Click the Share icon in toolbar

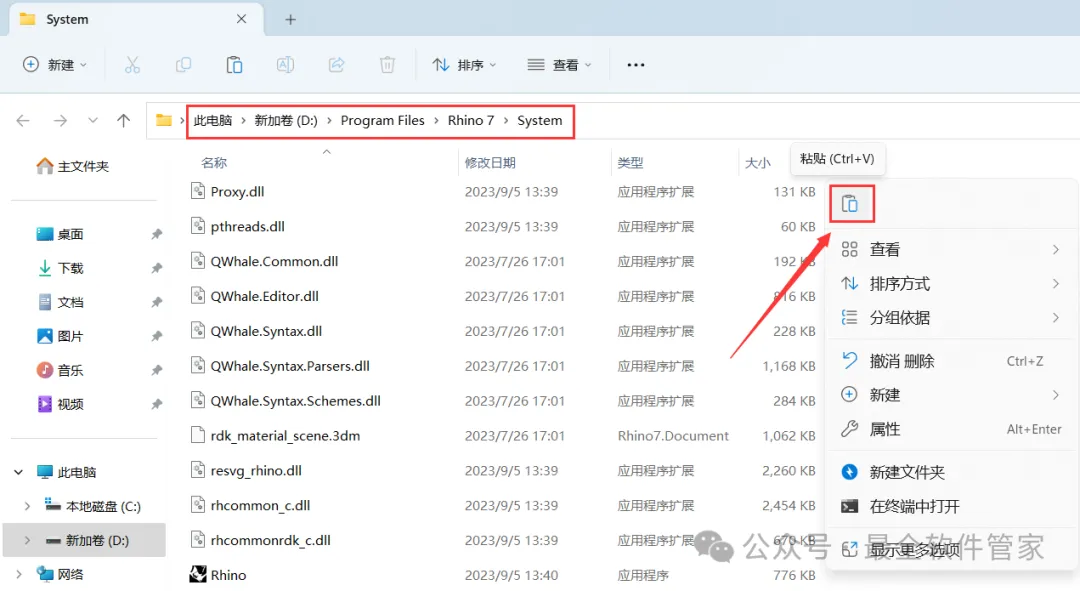point(336,65)
